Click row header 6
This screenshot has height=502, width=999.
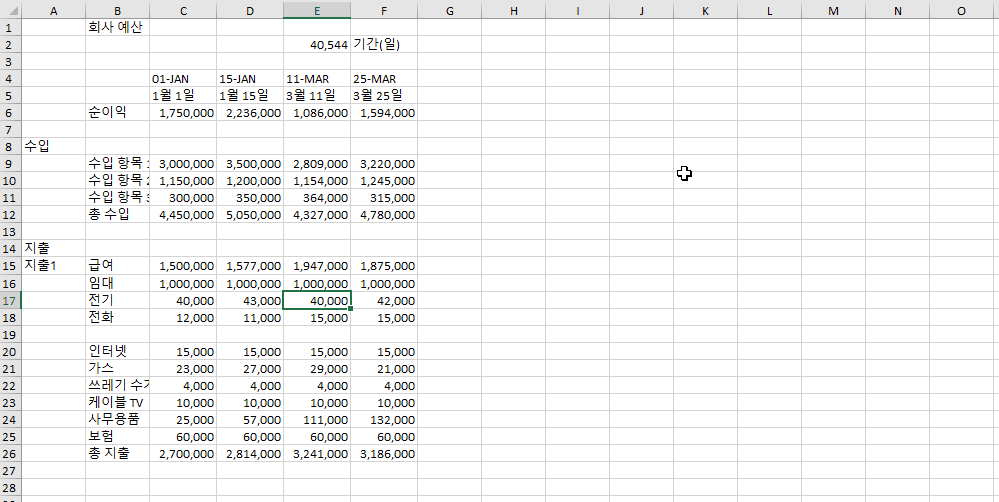10,113
